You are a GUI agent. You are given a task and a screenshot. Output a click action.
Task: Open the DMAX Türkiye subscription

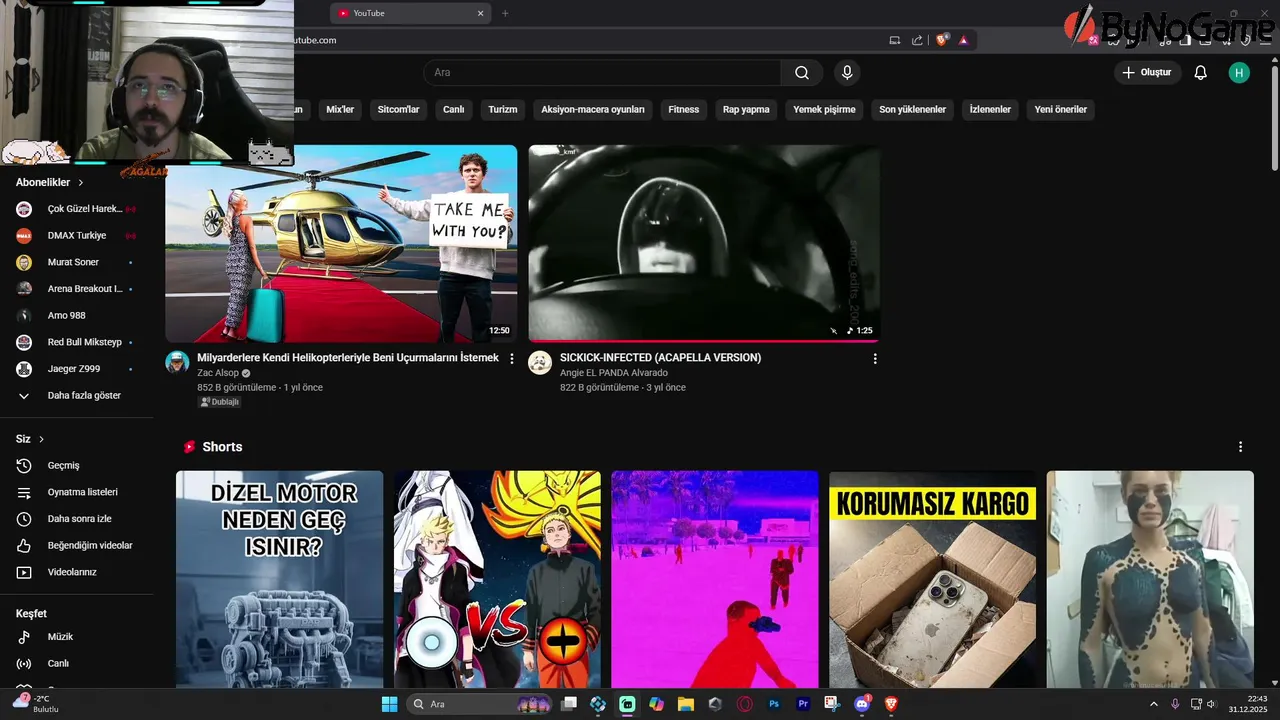point(77,236)
